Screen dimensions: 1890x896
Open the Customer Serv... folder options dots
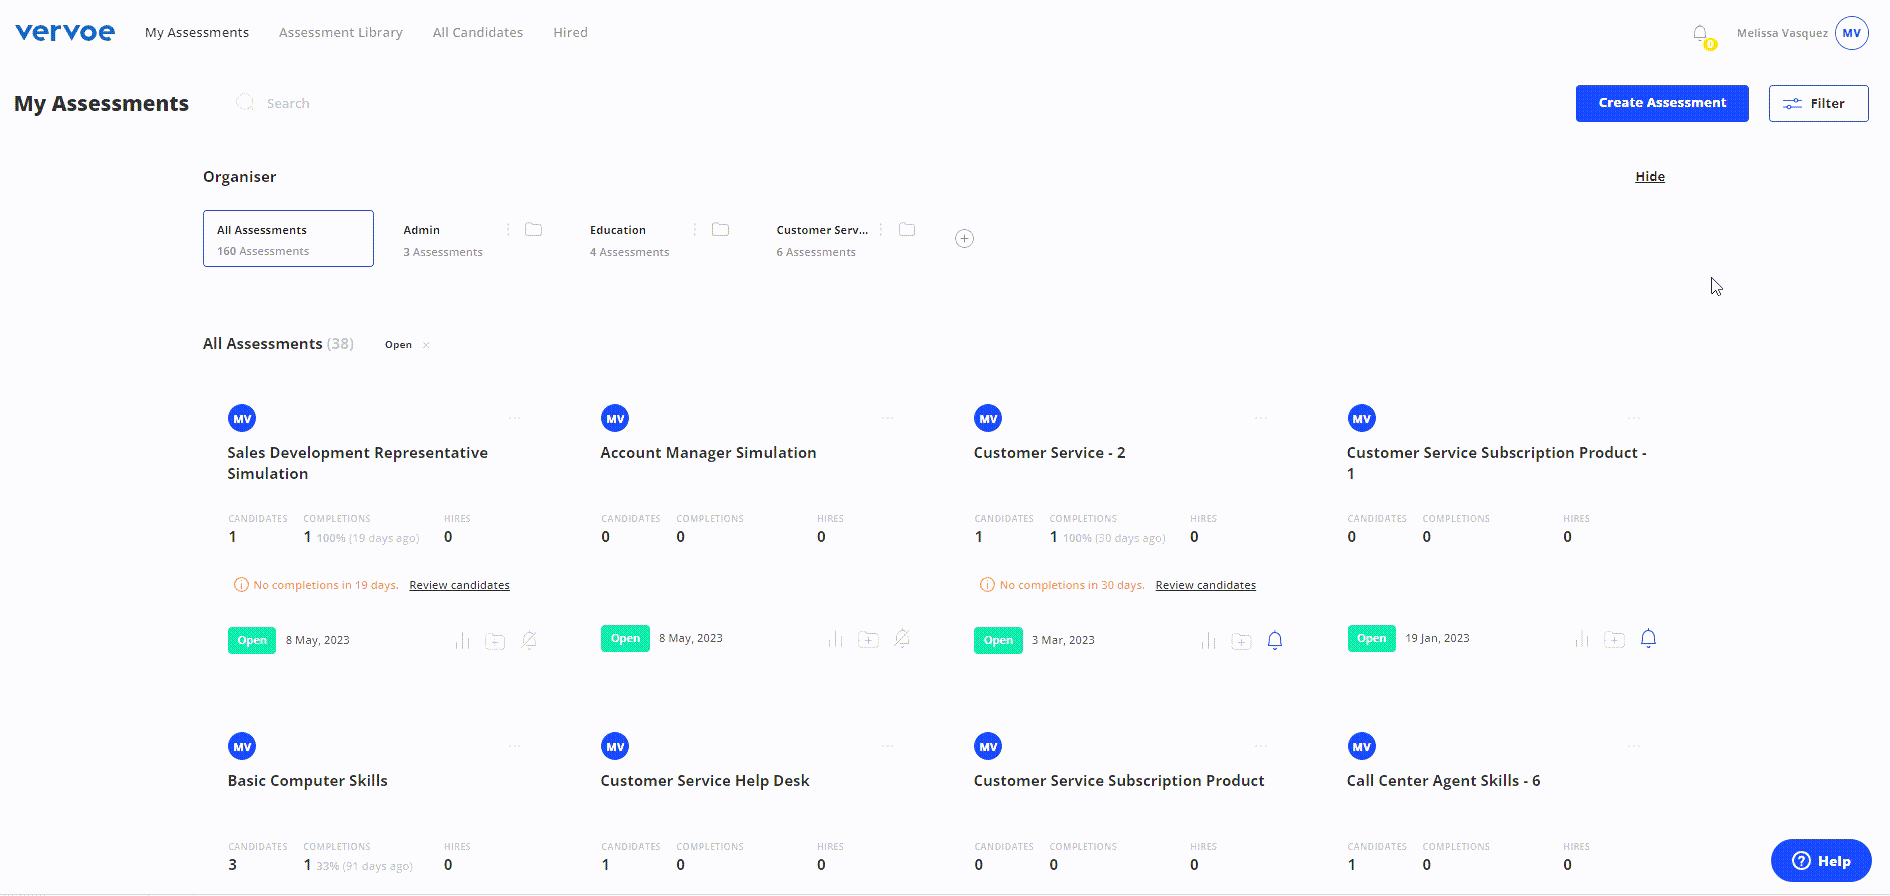(880, 230)
